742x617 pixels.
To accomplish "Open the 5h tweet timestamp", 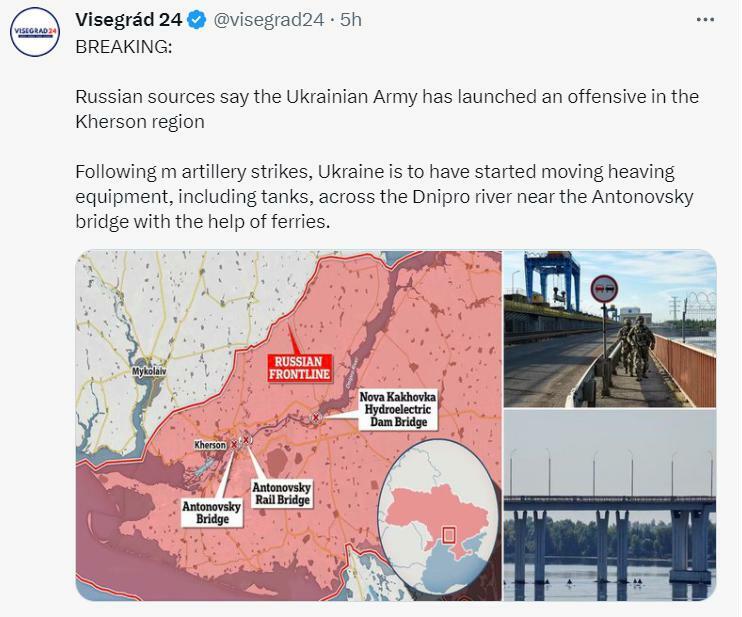I will tap(351, 20).
